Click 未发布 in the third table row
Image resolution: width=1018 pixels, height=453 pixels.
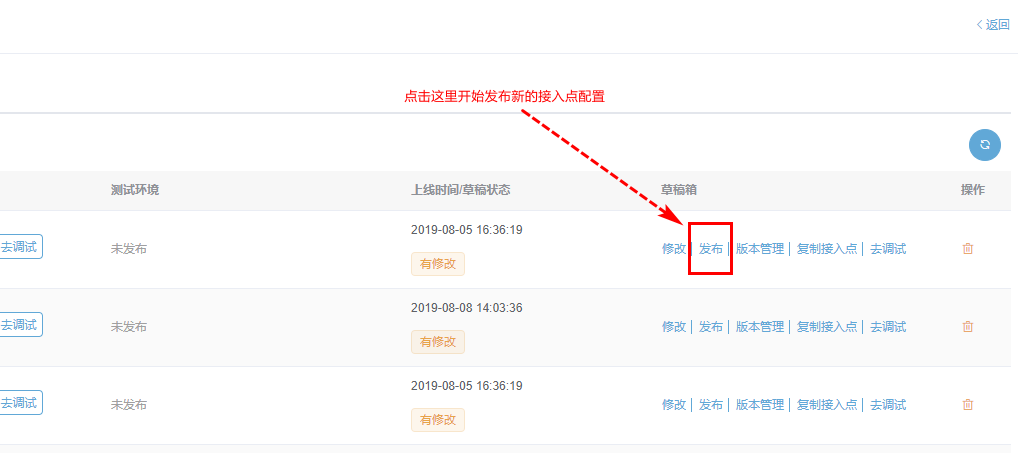click(129, 405)
